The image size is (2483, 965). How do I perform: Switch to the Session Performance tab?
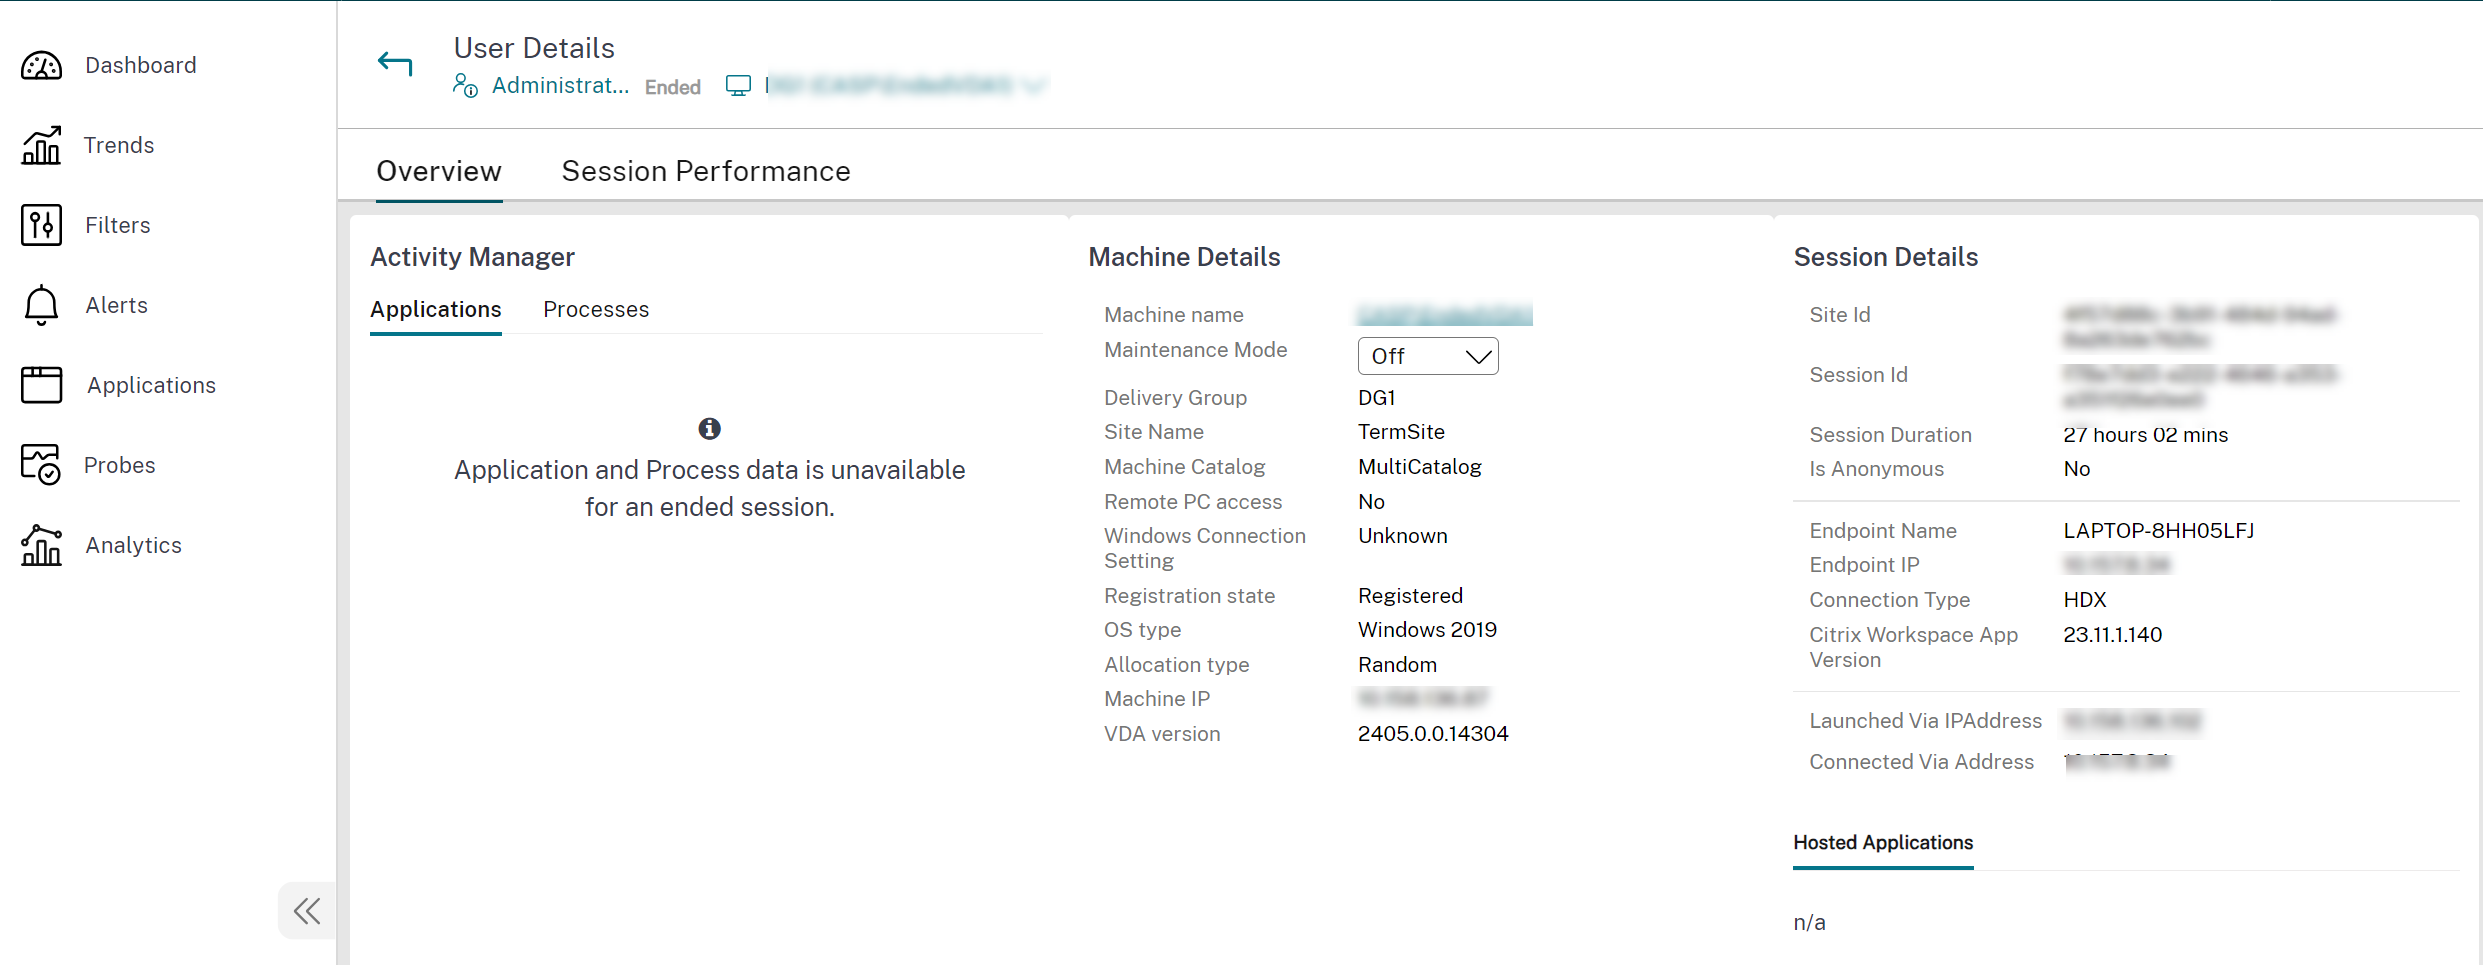pyautogui.click(x=706, y=171)
